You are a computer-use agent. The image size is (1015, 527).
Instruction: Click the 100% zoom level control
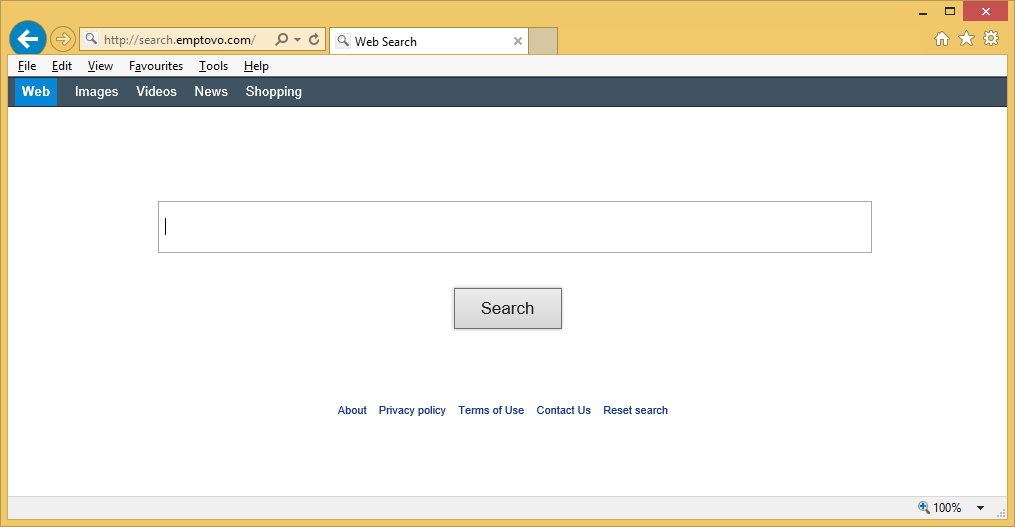click(x=940, y=508)
